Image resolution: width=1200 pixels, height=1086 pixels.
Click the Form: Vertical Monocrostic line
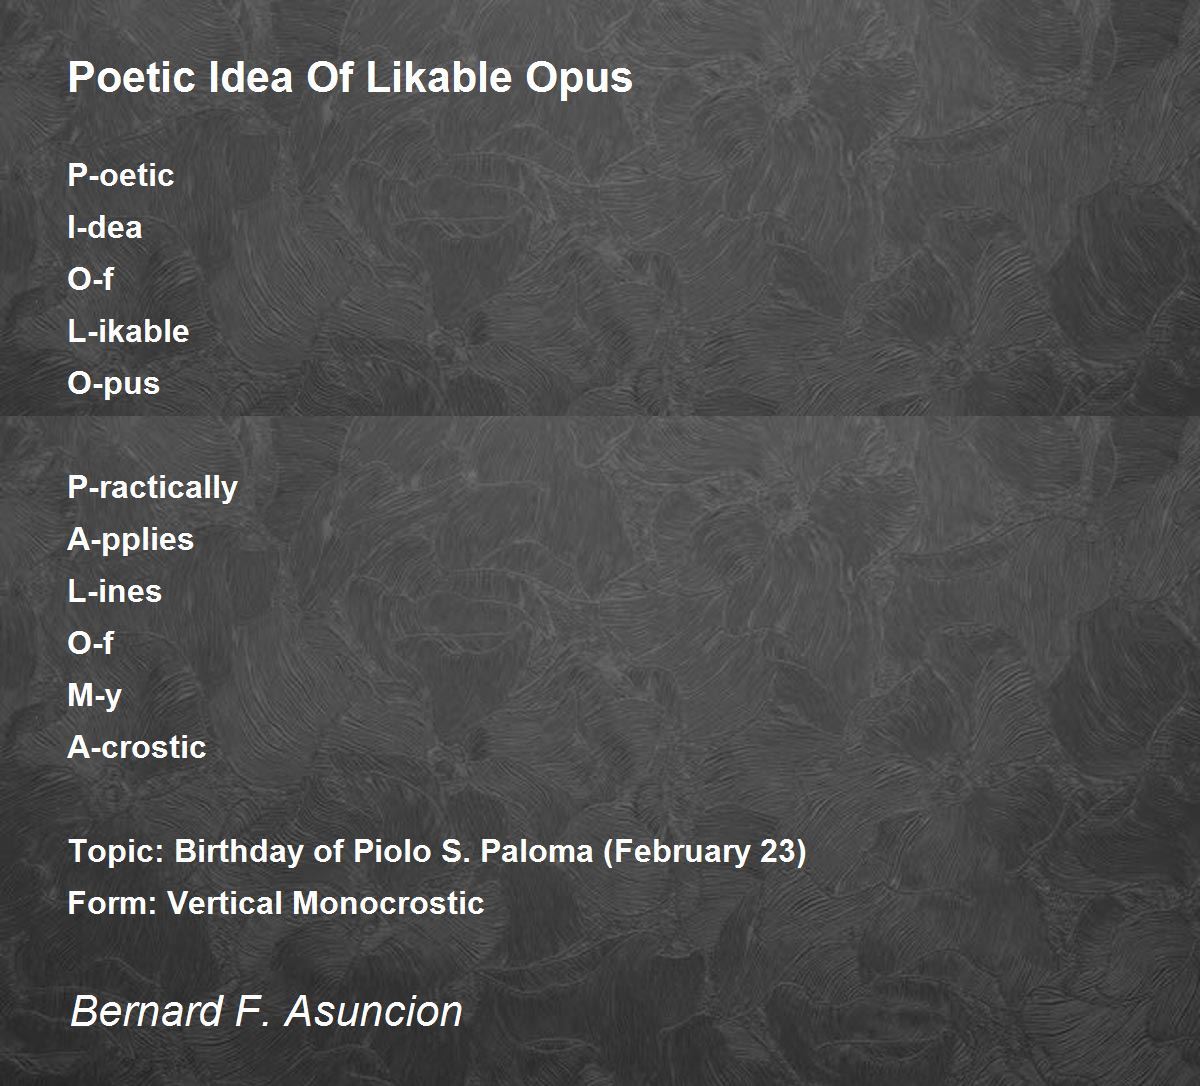coord(276,903)
